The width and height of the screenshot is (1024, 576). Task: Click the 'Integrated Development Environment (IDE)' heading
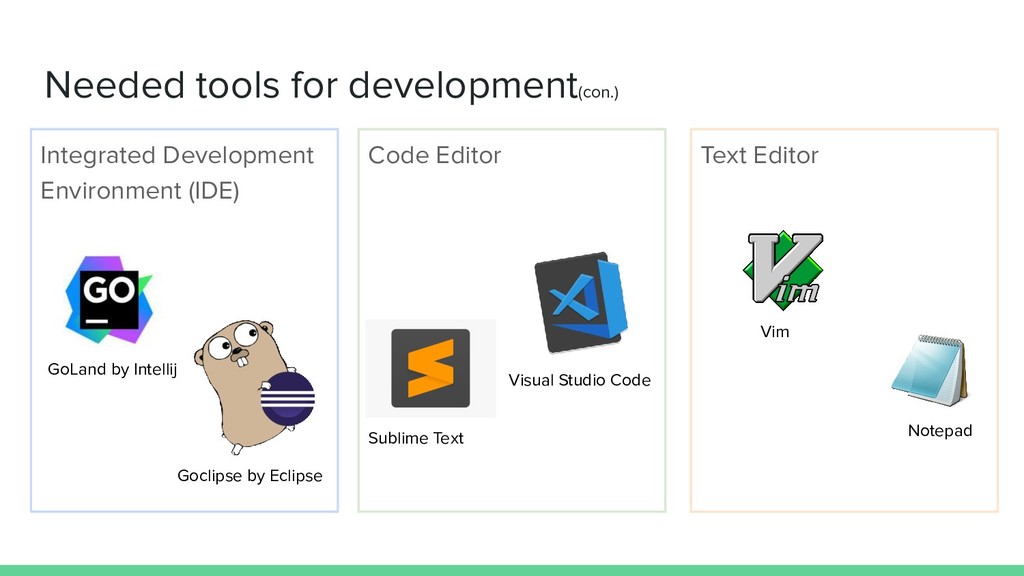[x=177, y=173]
